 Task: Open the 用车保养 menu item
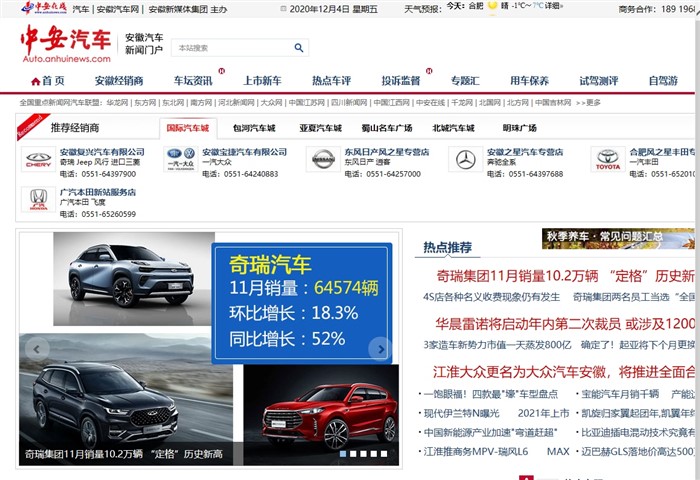(529, 81)
